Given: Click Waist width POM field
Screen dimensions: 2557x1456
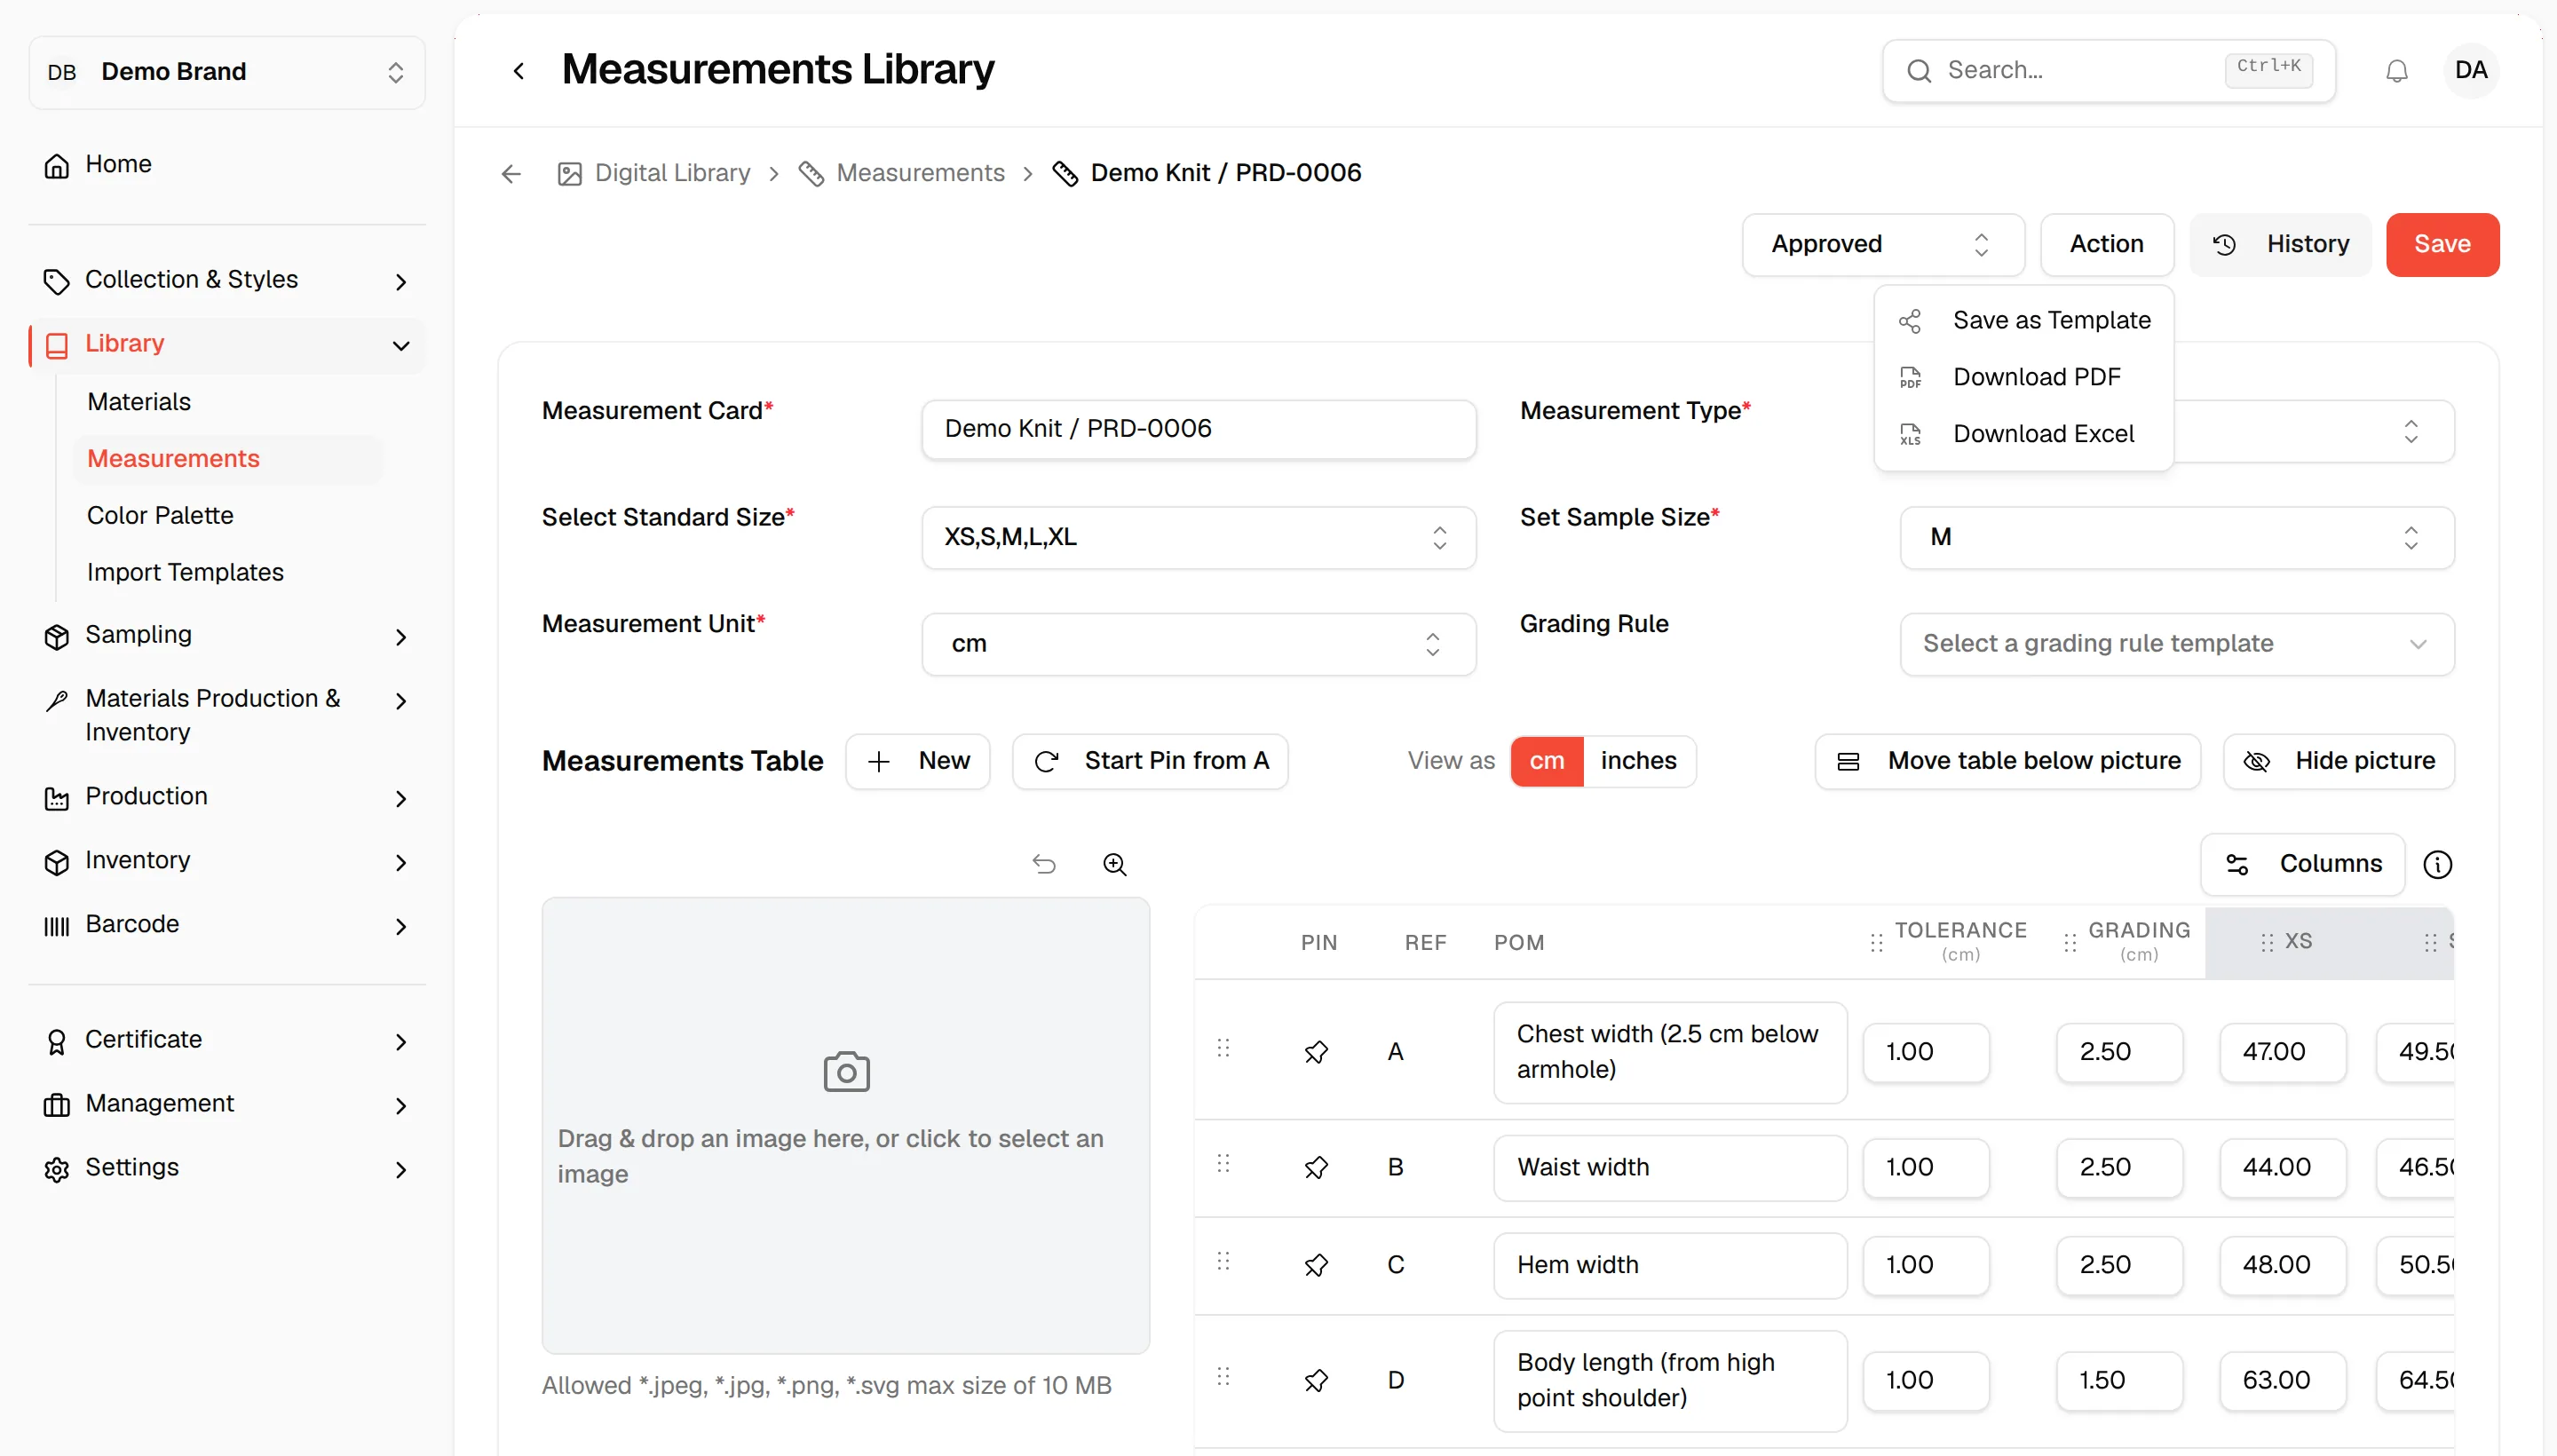Looking at the screenshot, I should pos(1669,1167).
